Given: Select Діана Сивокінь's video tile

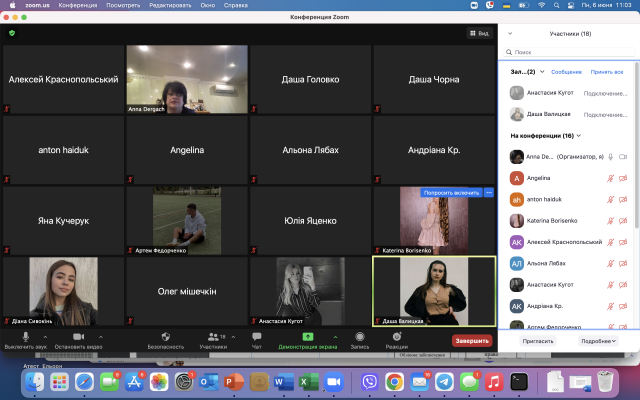Looking at the screenshot, I should (63, 291).
